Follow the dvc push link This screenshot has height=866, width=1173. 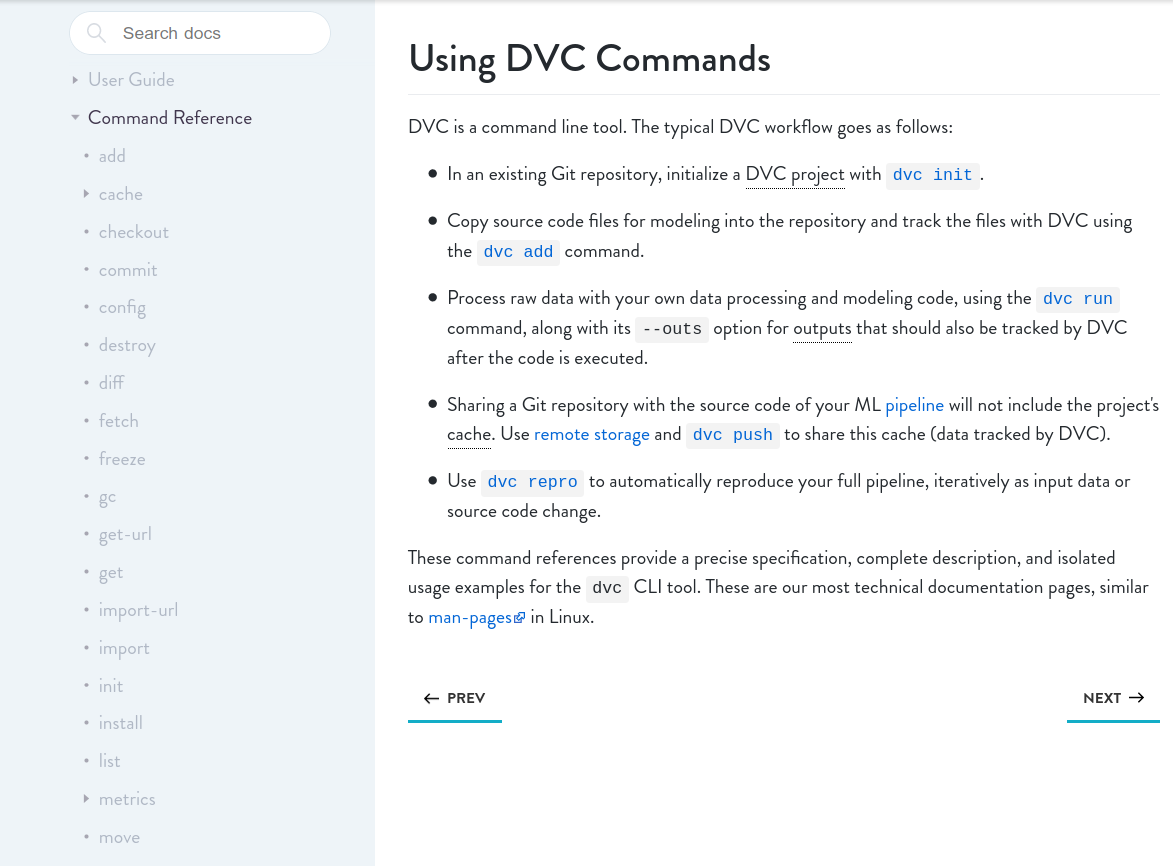point(732,435)
